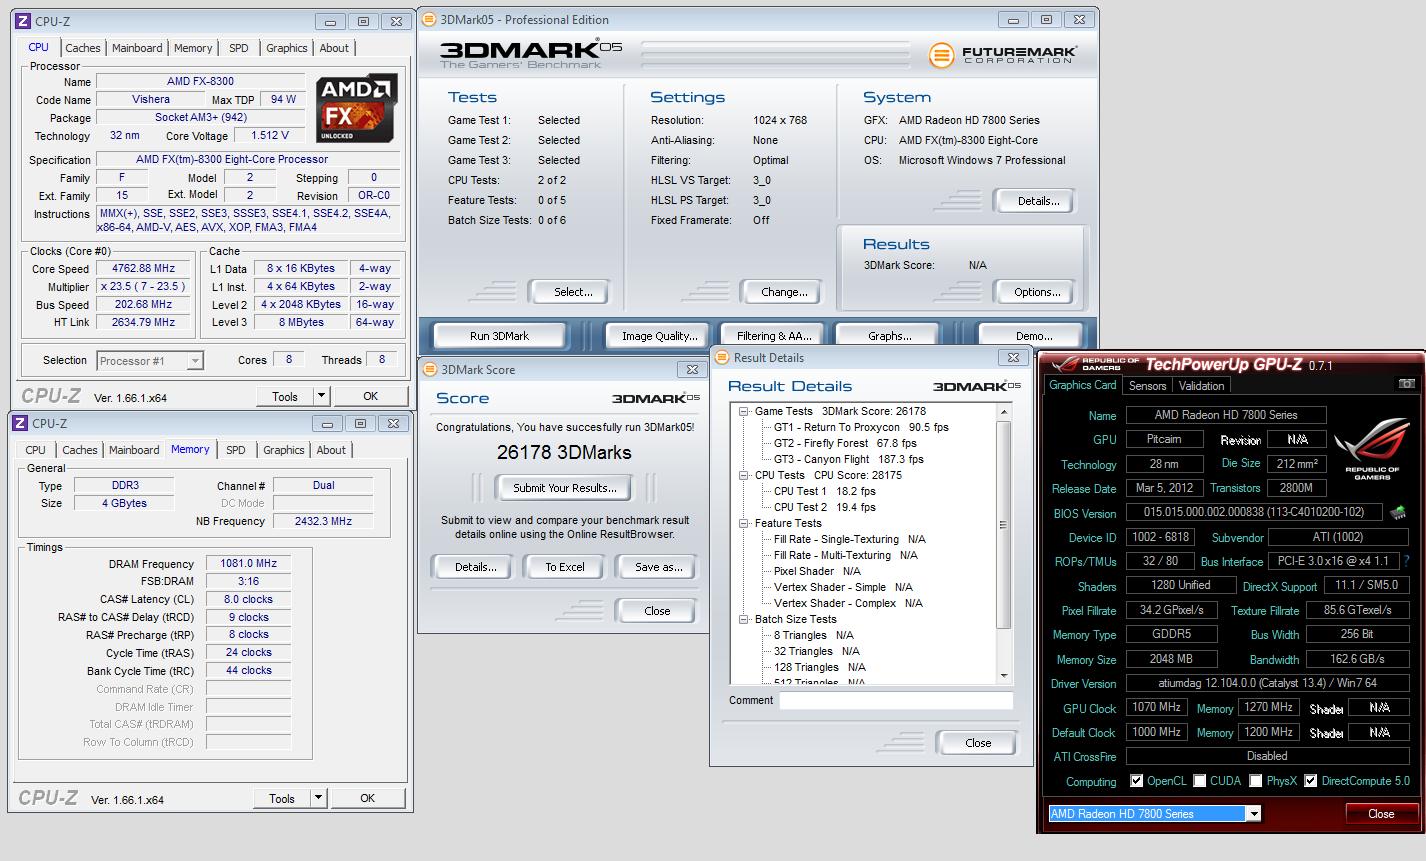This screenshot has width=1426, height=861.
Task: Click the CPU-Z icon in Memory window title bar
Action: point(20,423)
